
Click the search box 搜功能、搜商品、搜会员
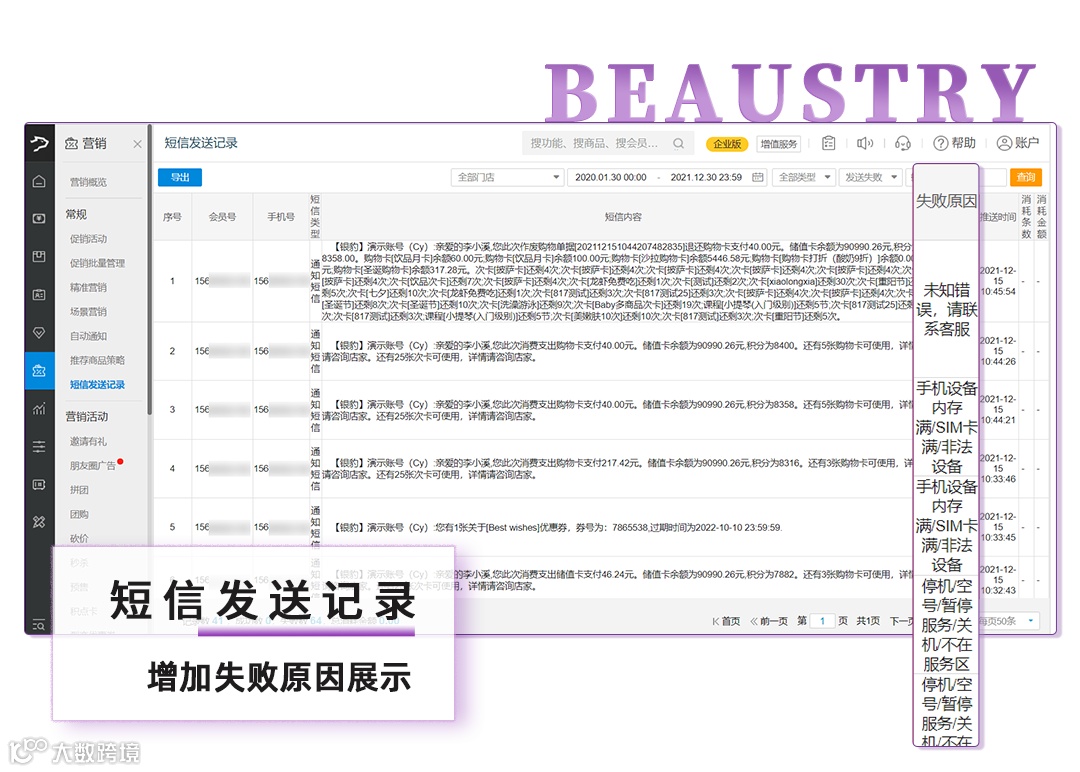(x=606, y=143)
